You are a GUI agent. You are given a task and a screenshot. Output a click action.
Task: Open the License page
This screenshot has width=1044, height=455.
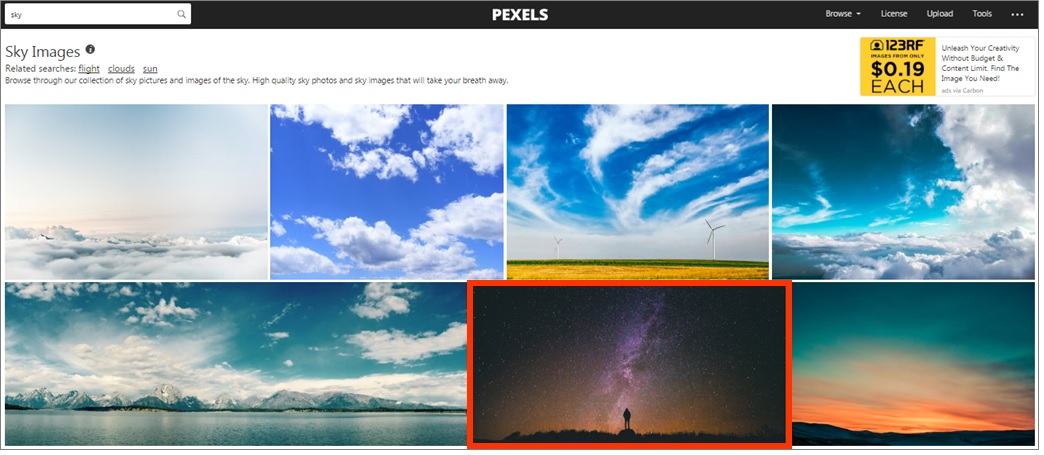pos(894,14)
